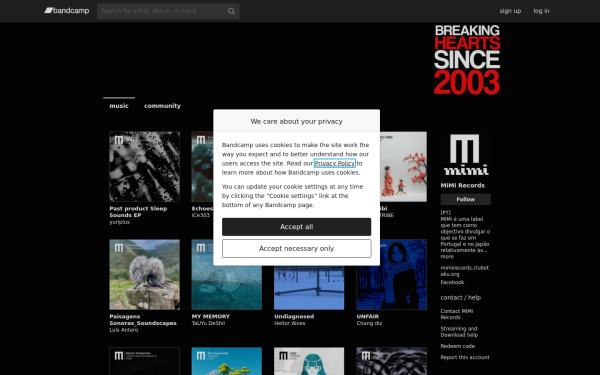
Task: Open album cover with geisha figurines
Action: [x=403, y=166]
